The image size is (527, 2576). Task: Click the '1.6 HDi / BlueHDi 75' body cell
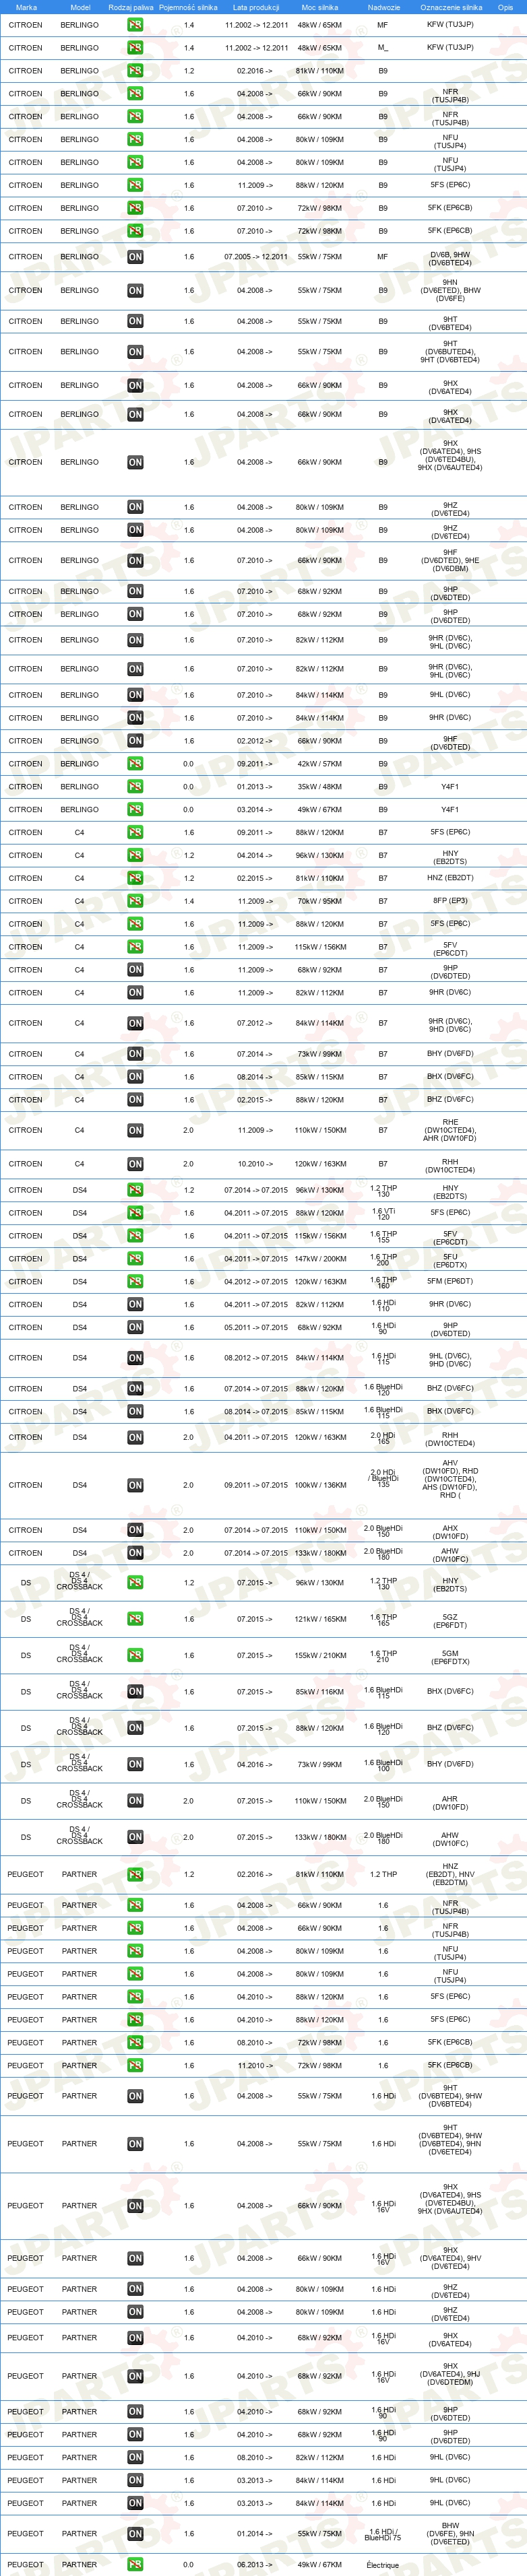[383, 2534]
